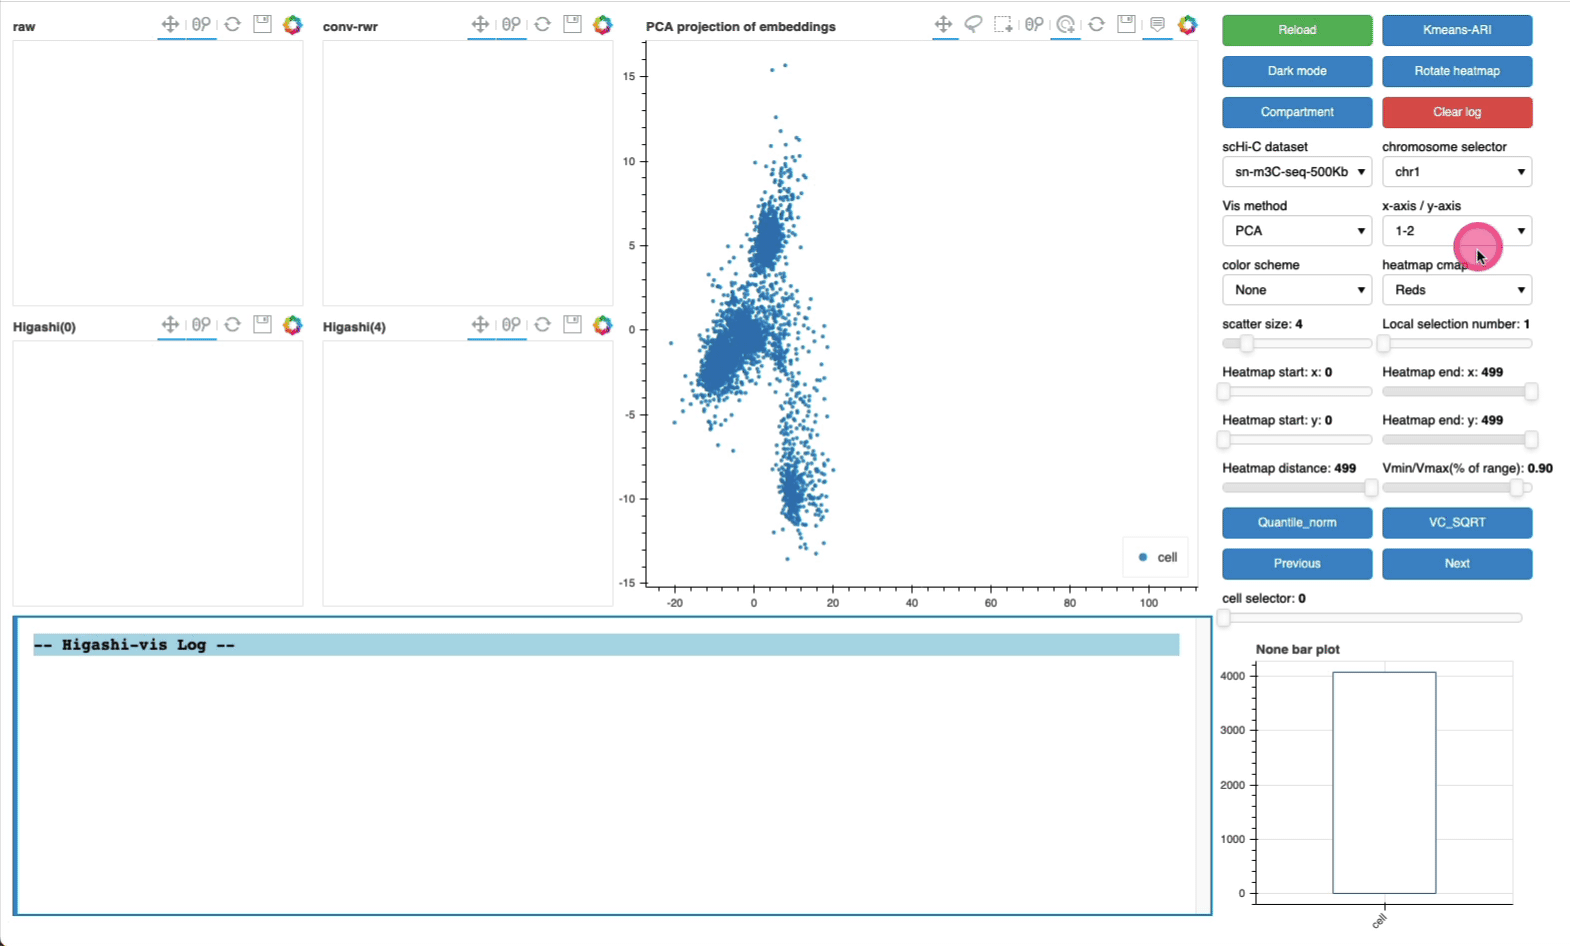Click the cell legend entry in PCA plot
The image size is (1570, 946).
click(1159, 557)
